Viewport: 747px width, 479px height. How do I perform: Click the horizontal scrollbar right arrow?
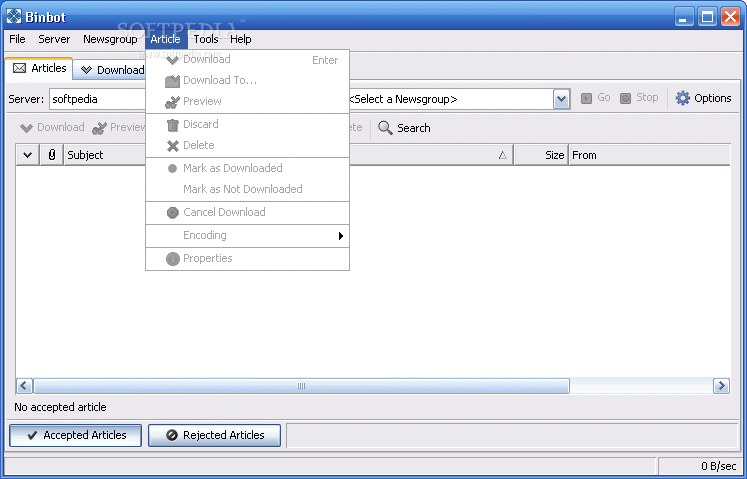(x=721, y=386)
